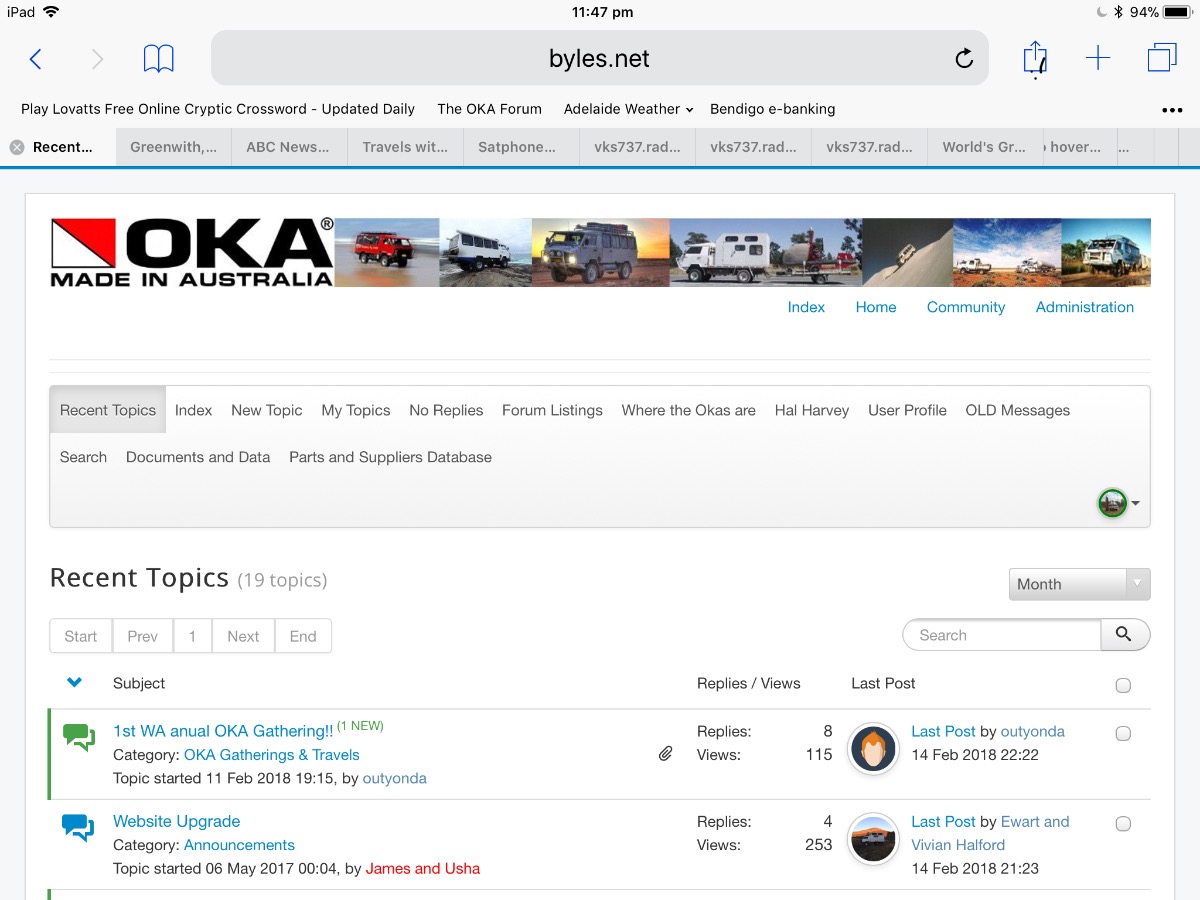1200x900 pixels.
Task: Open Lovatts Cryptic Crossword bookmark
Action: [218, 109]
